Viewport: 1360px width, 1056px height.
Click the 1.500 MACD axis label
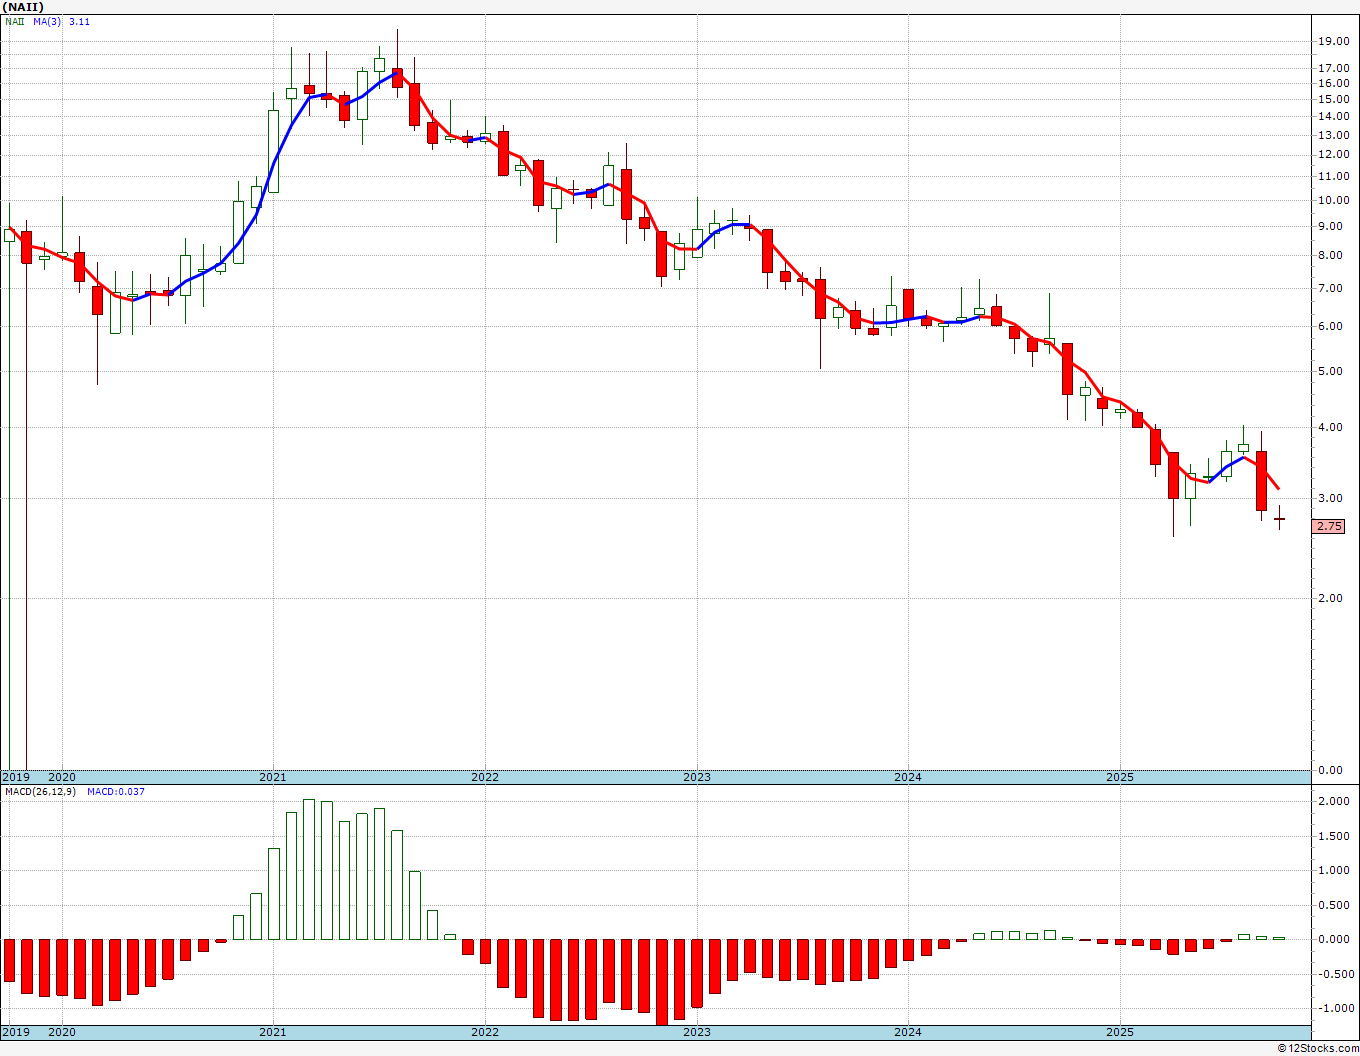click(1335, 836)
